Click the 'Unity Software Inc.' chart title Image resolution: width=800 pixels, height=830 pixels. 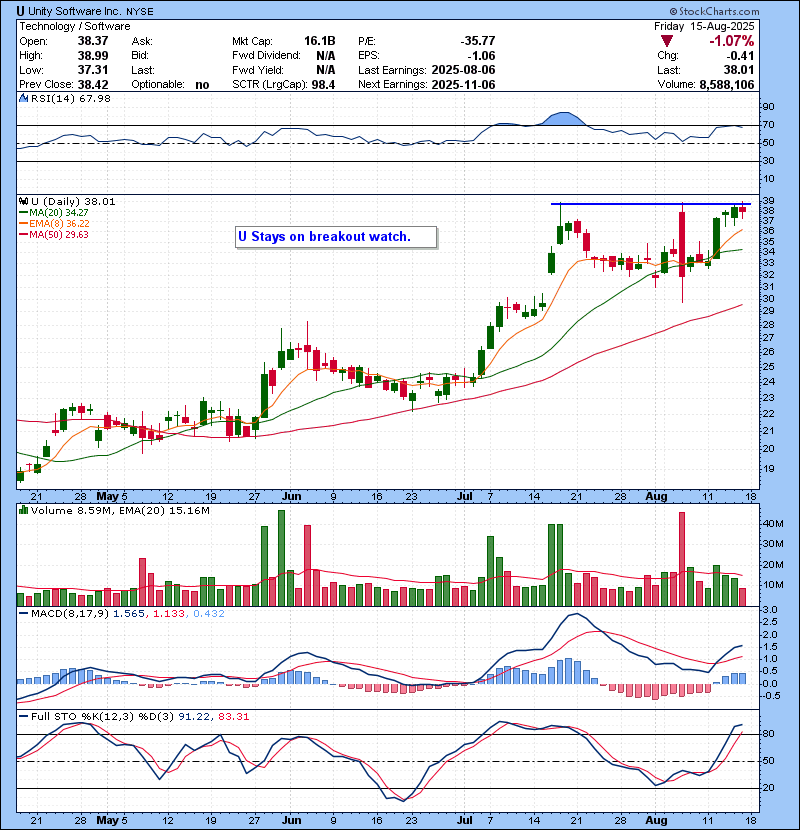pos(75,11)
